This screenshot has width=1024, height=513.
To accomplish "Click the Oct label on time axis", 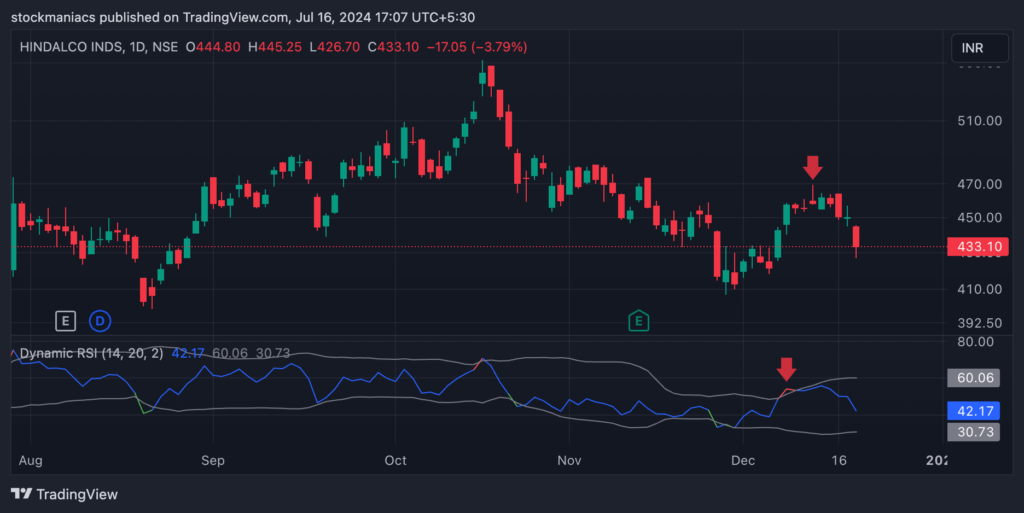I will coord(395,460).
